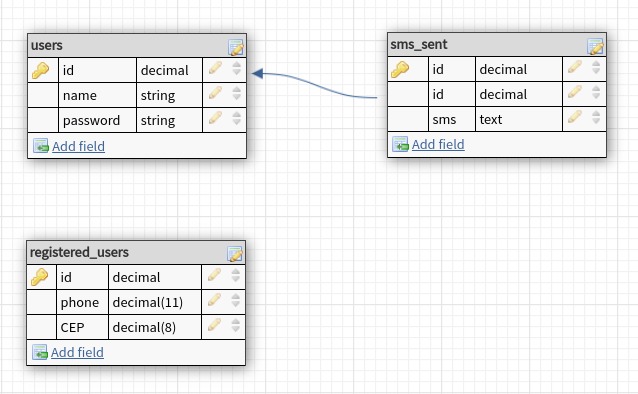Screen dimensions: 638x394
Task: Move the CEP field up
Action: 235,322
